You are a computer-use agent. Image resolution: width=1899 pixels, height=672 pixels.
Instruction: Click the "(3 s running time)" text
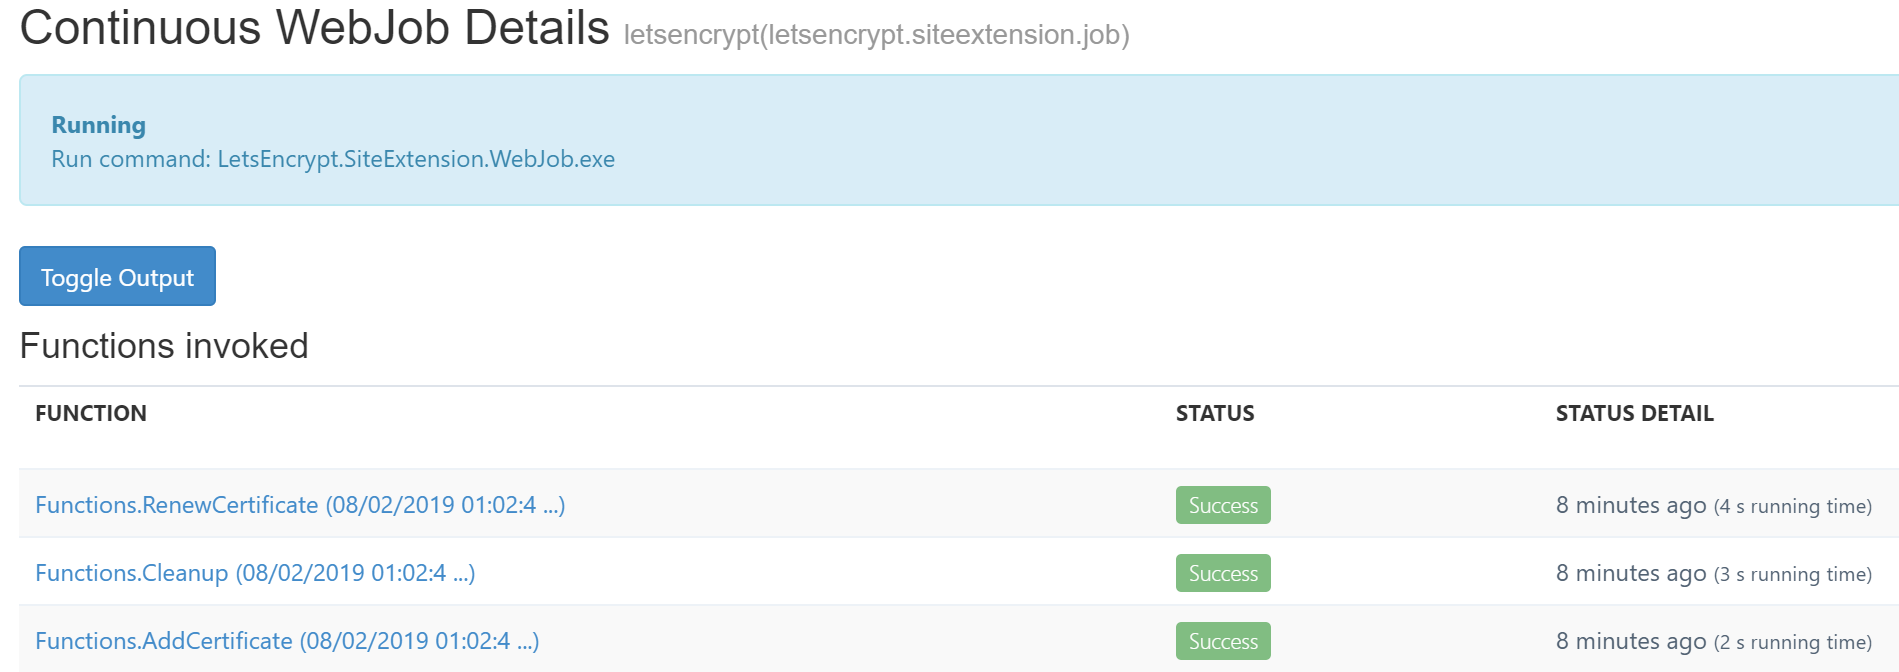point(1792,575)
